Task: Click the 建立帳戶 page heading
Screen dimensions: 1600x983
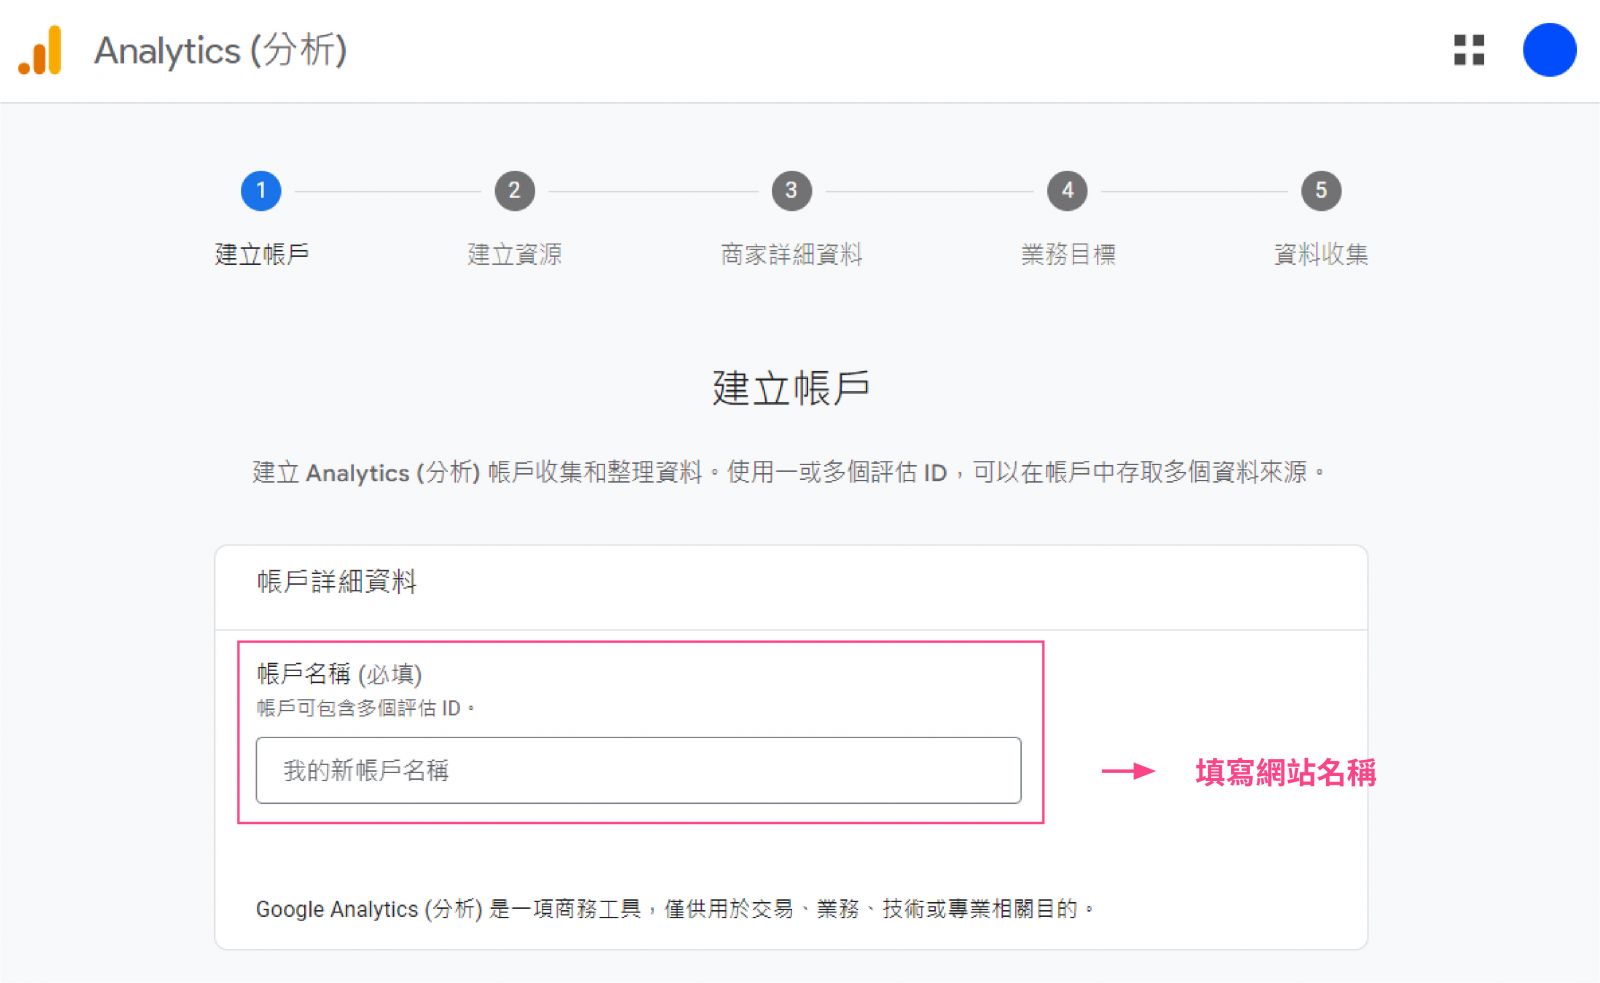Action: point(790,389)
